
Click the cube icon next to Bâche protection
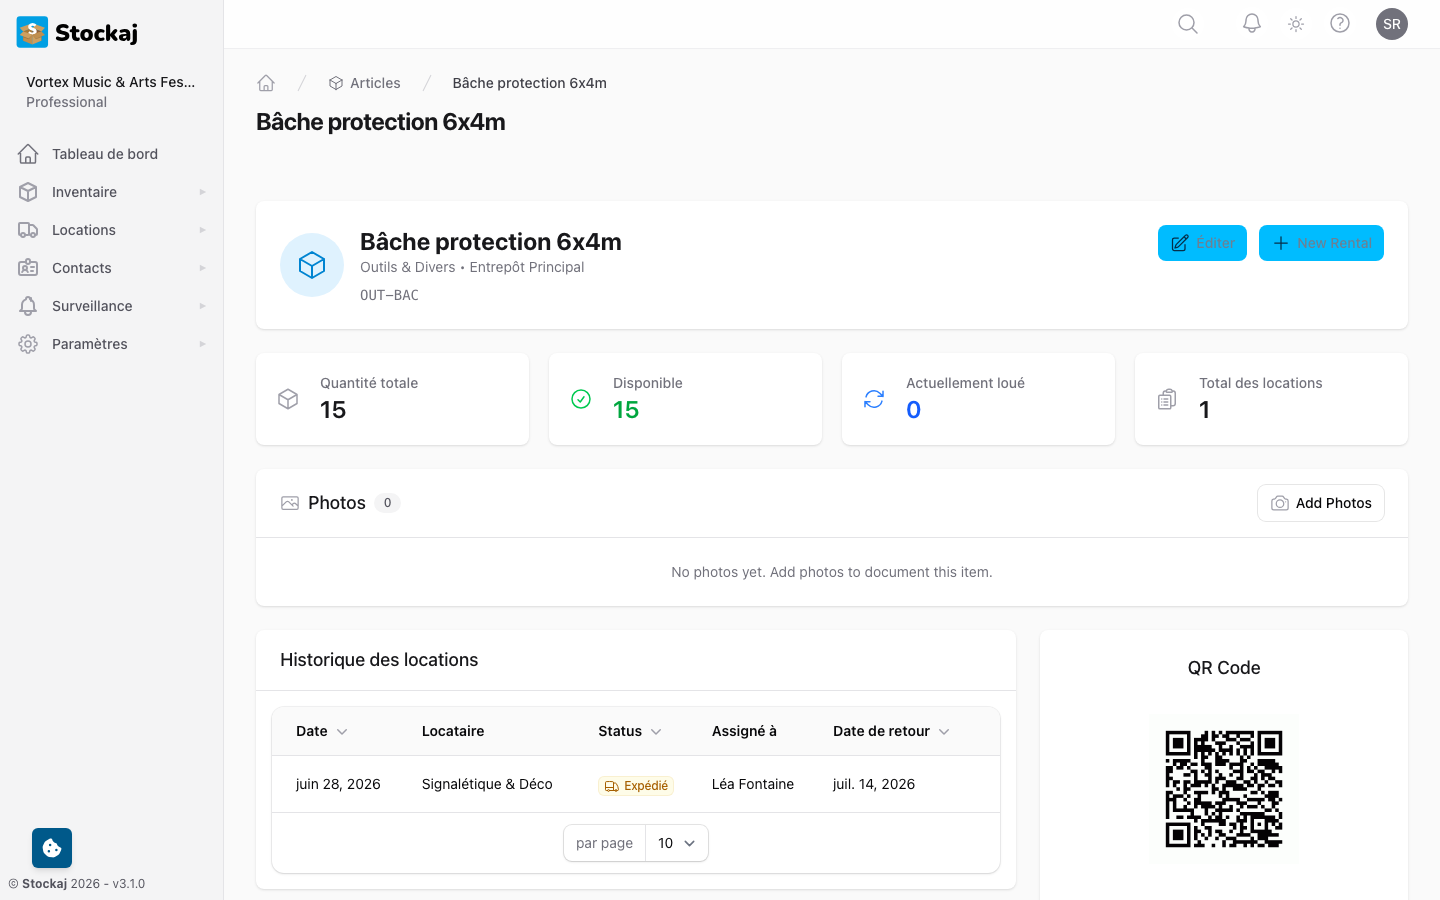(311, 264)
